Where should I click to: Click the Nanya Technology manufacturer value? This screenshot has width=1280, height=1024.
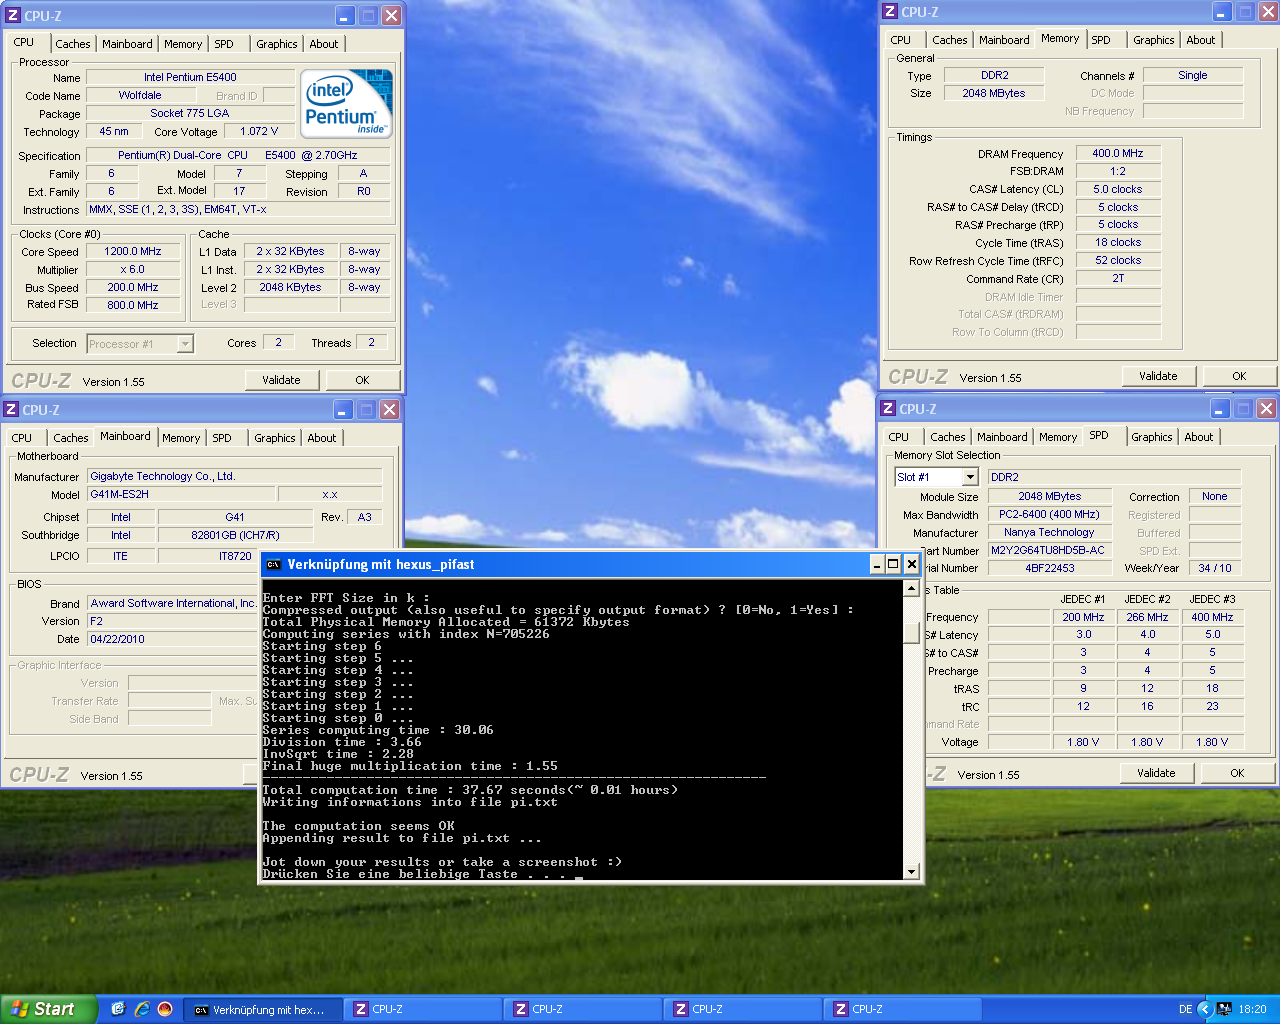click(1049, 533)
